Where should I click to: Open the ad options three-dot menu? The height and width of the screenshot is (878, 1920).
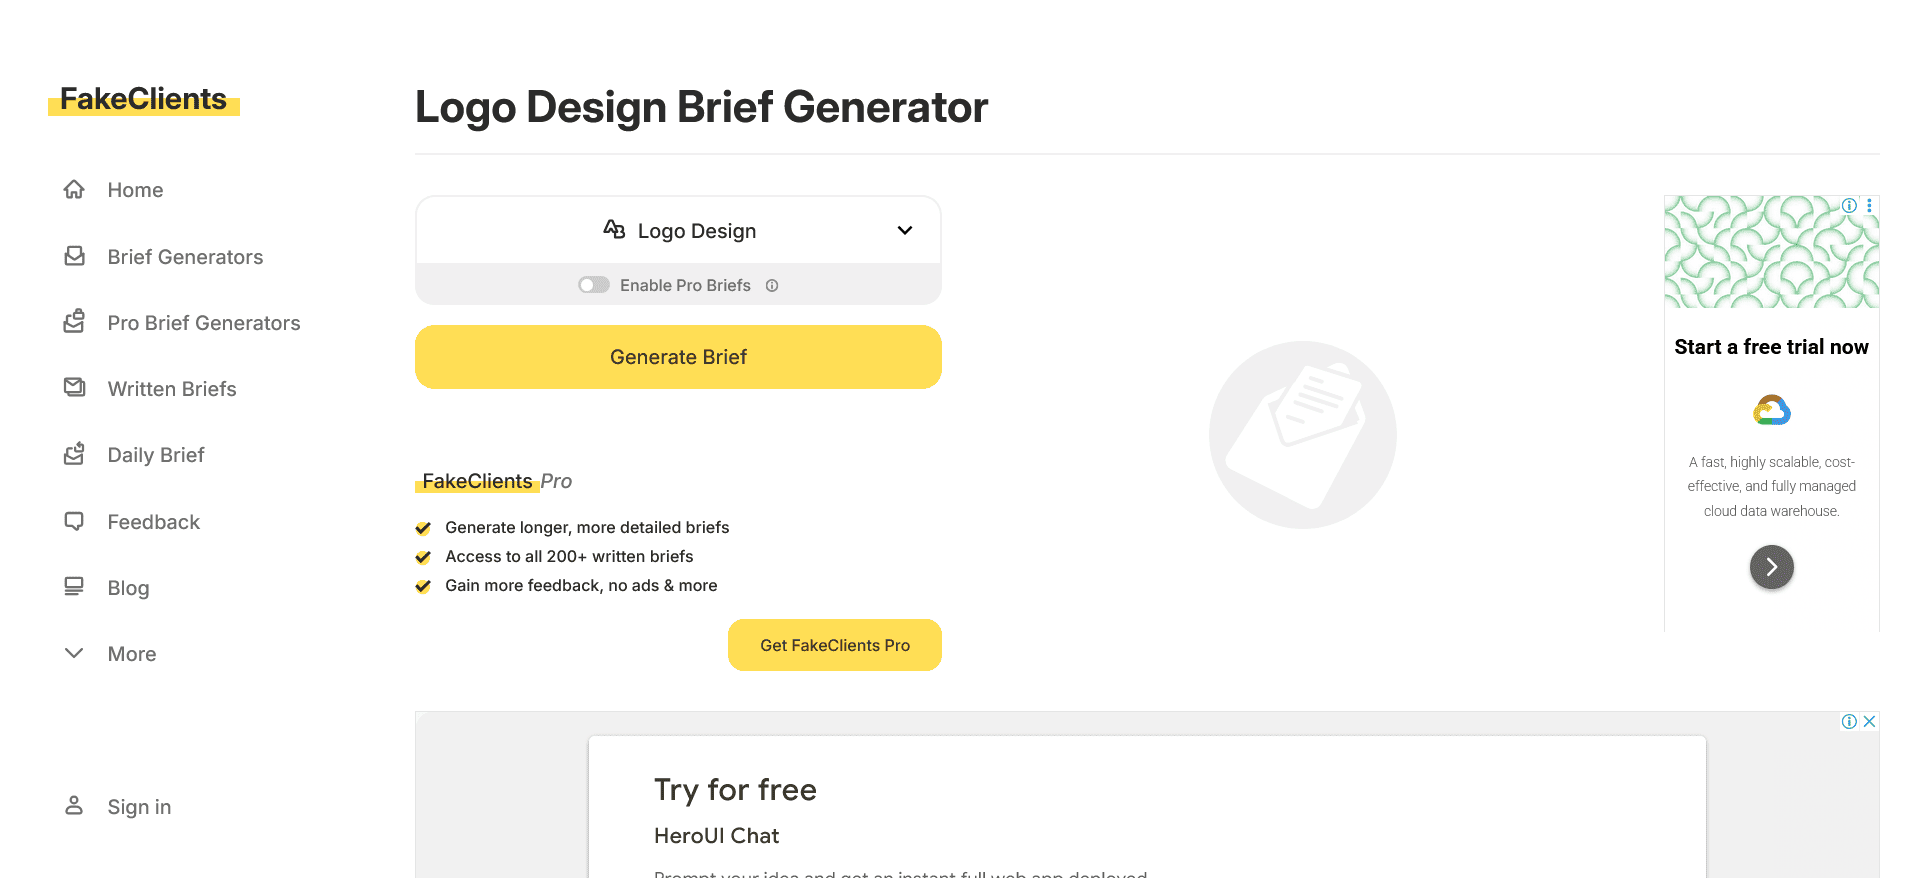pyautogui.click(x=1869, y=205)
